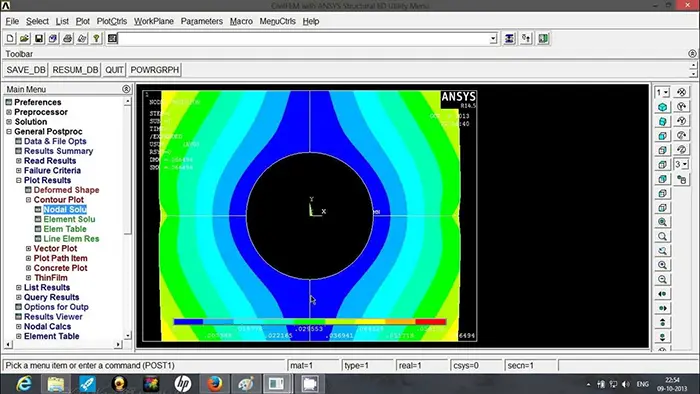Click the raise hidden windows icon
The width and height of the screenshot is (700, 394).
509,39
